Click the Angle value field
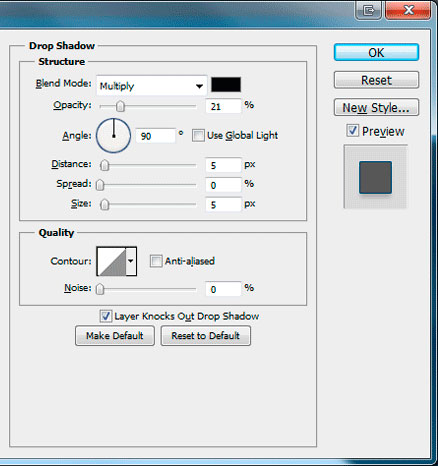 click(x=156, y=136)
